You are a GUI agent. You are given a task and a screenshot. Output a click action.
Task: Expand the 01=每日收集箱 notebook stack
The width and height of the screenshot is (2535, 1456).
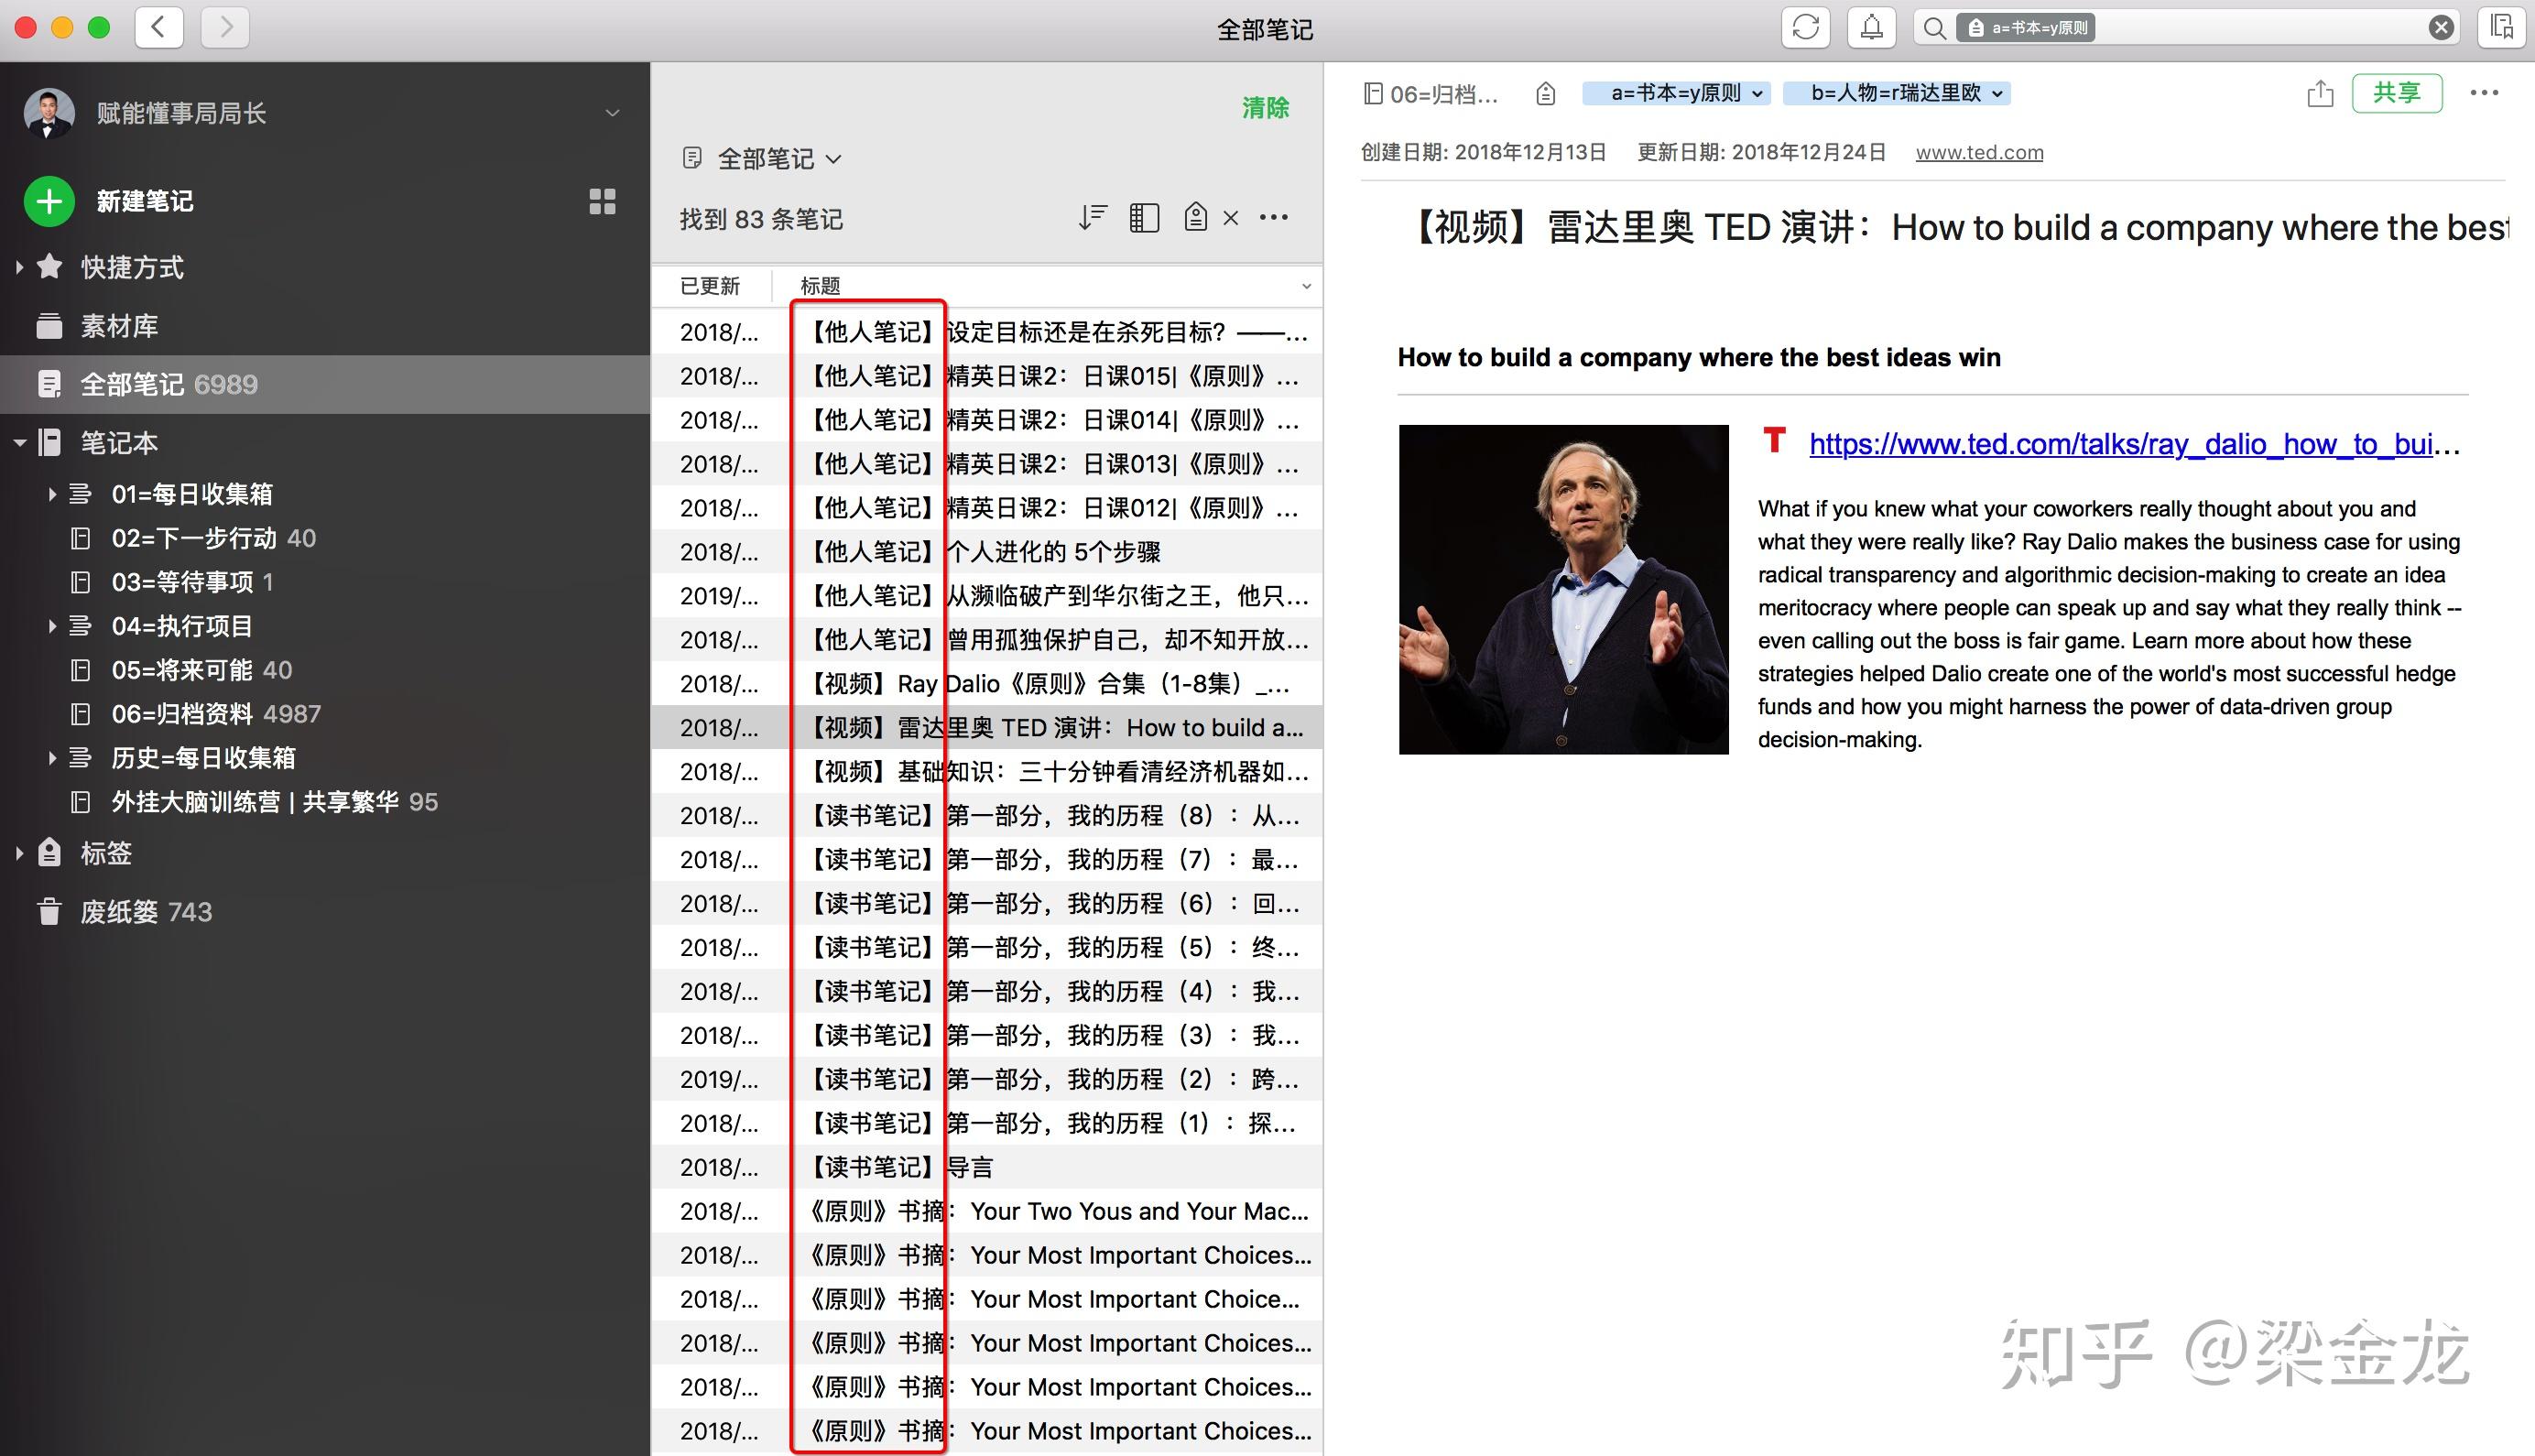(x=52, y=494)
